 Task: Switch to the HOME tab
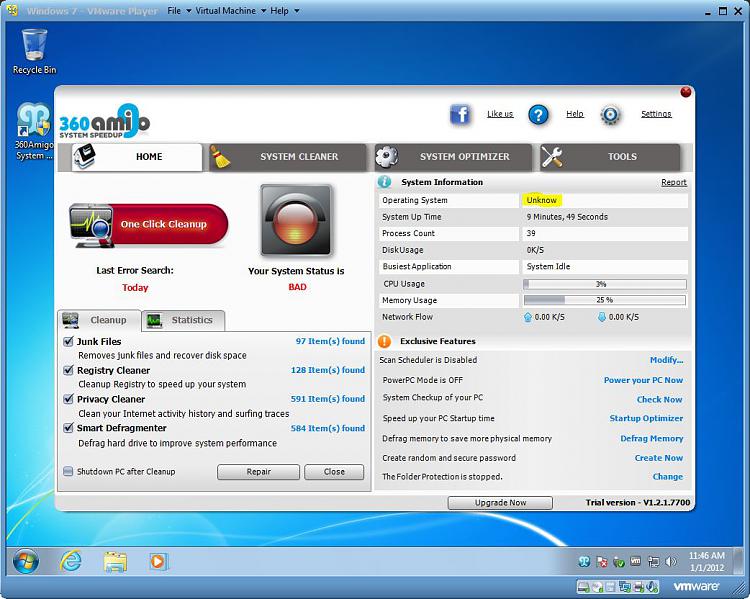pos(137,157)
